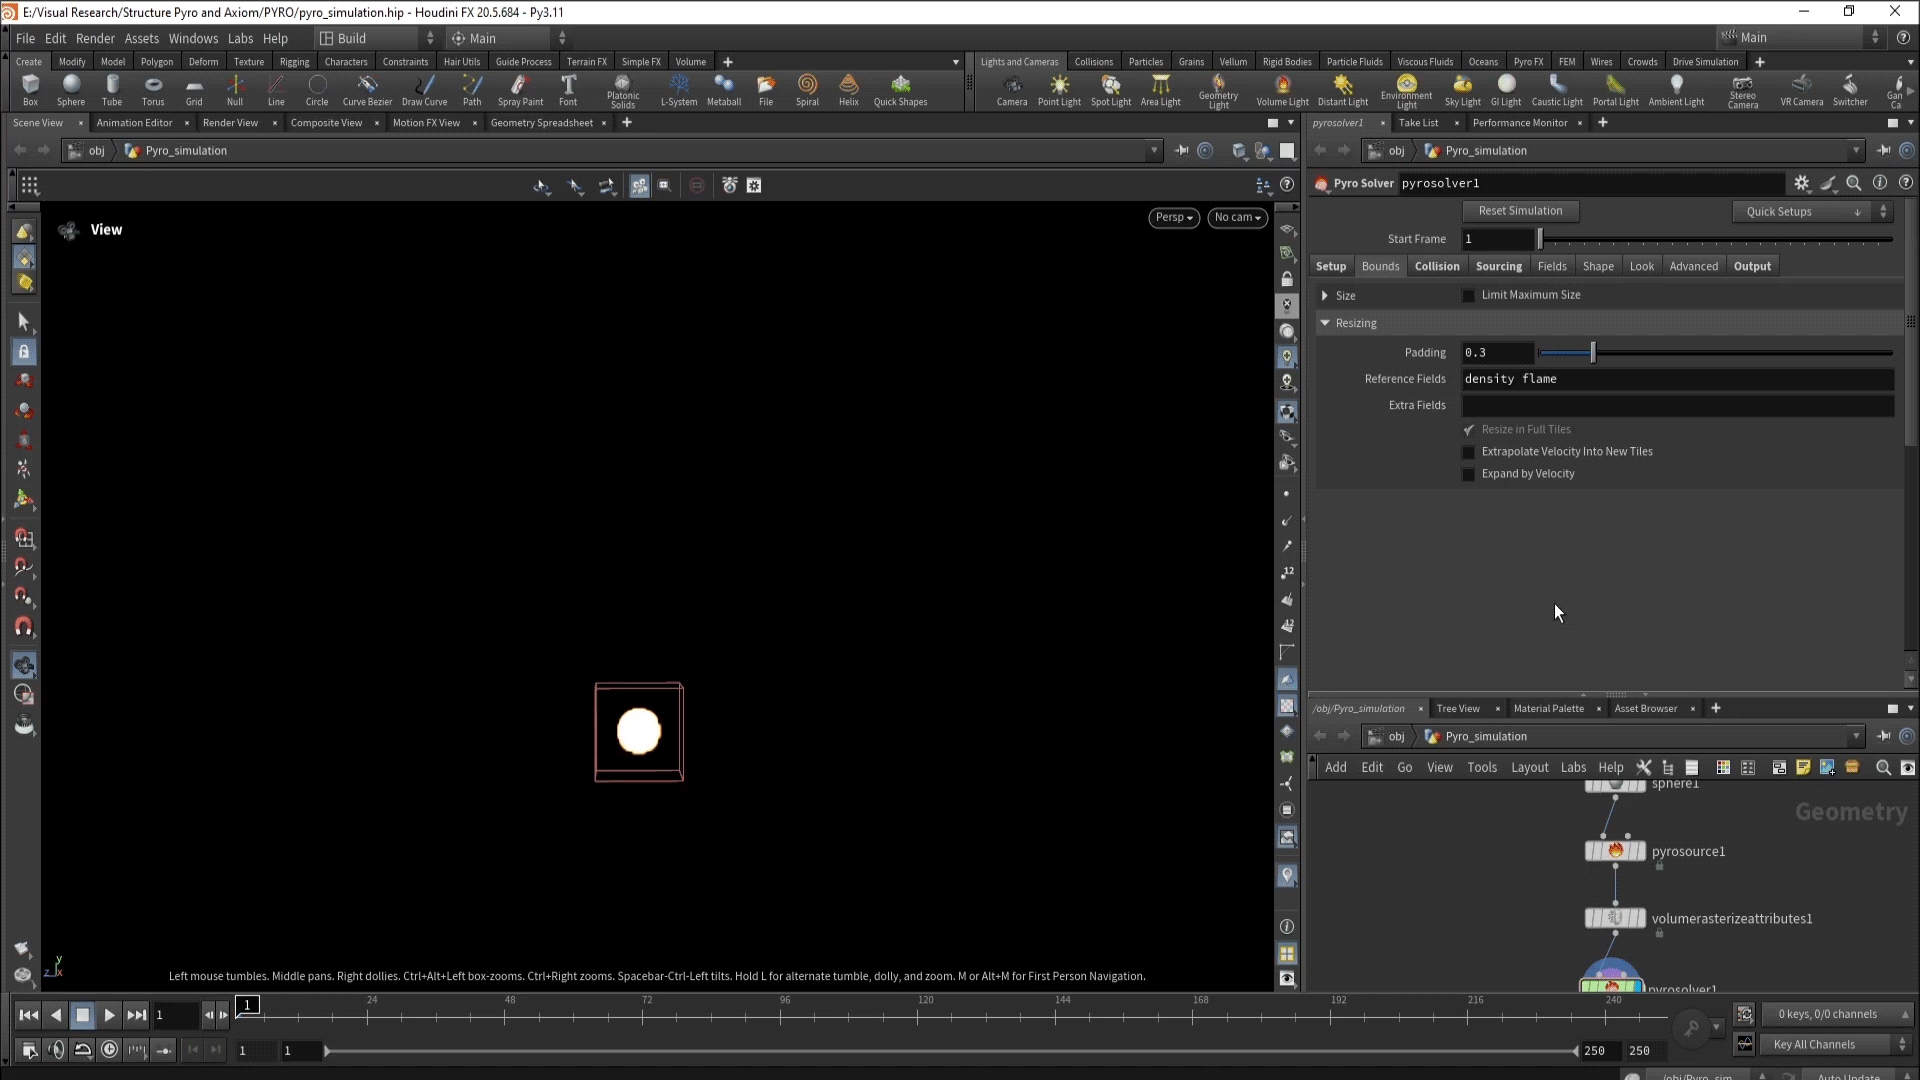1920x1080 pixels.
Task: Open the Persp viewport menu
Action: tap(1173, 217)
